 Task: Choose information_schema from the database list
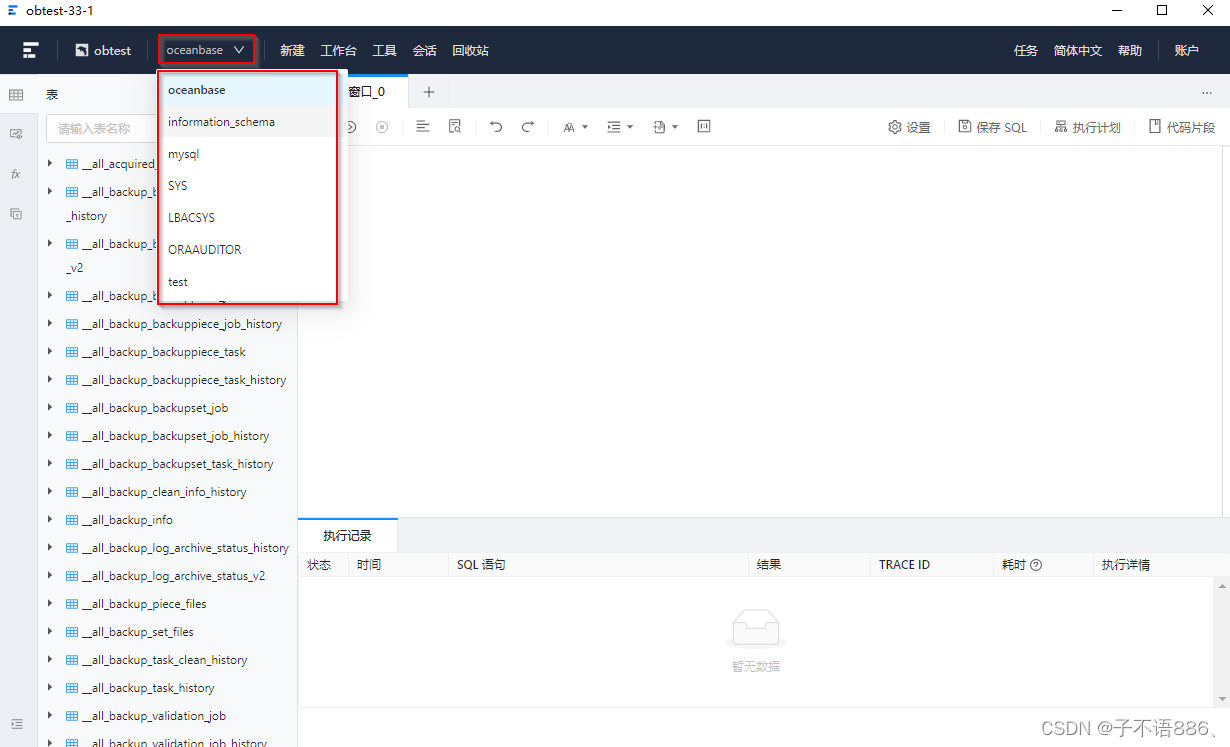tap(248, 122)
